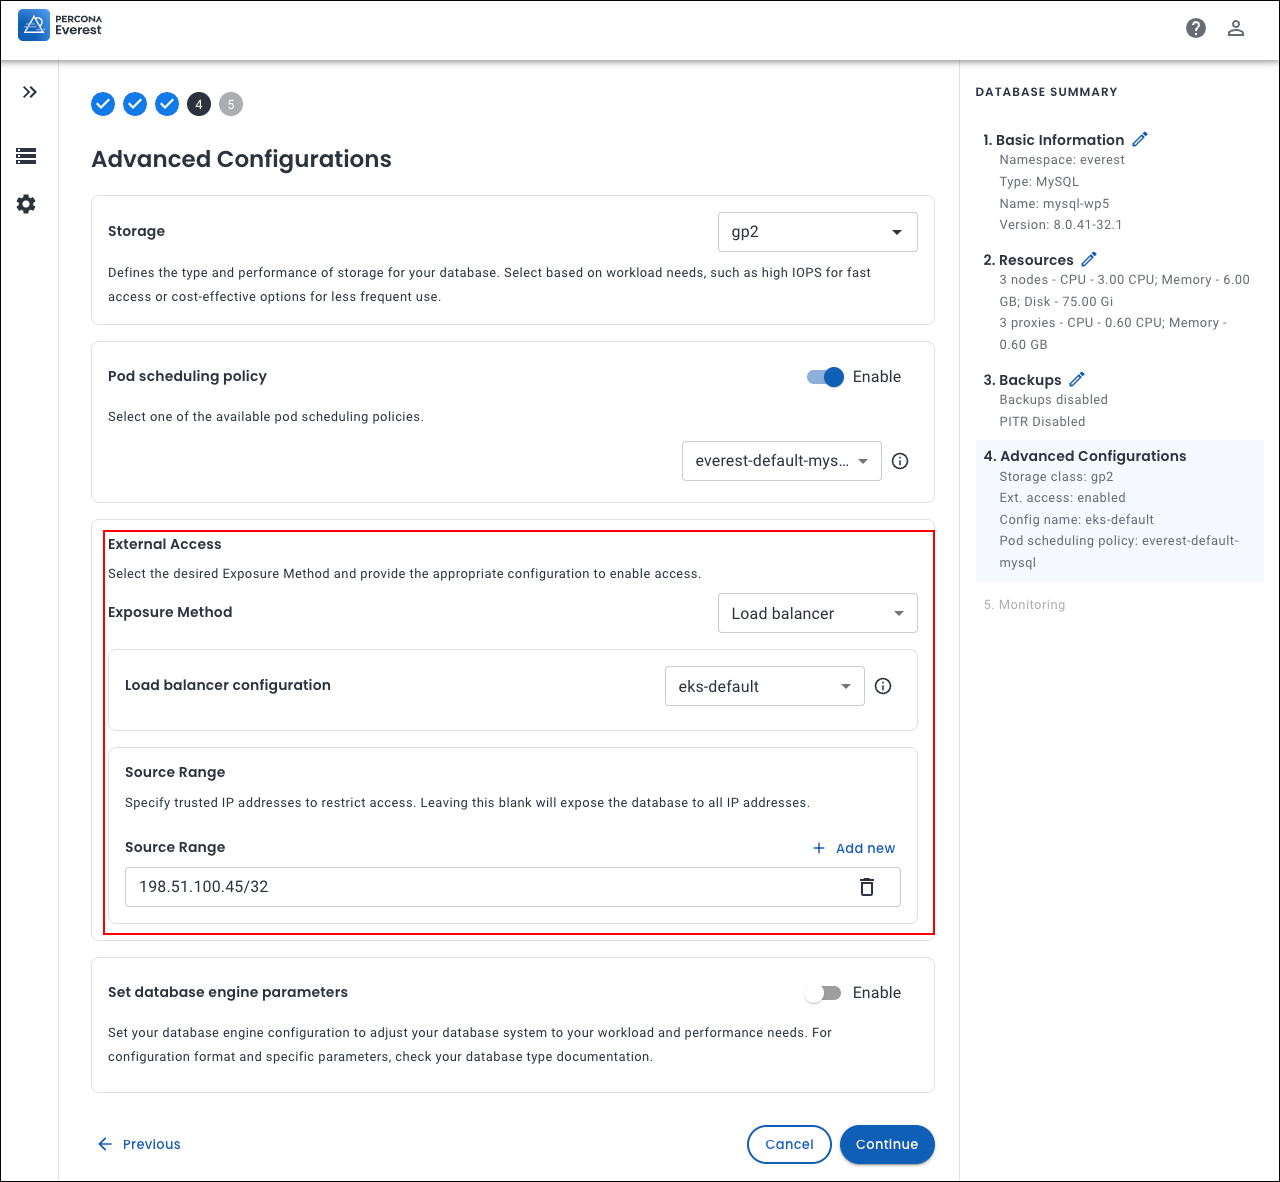Delete the 198.51.100.45/32 source range
Image resolution: width=1280 pixels, height=1182 pixels.
point(867,887)
